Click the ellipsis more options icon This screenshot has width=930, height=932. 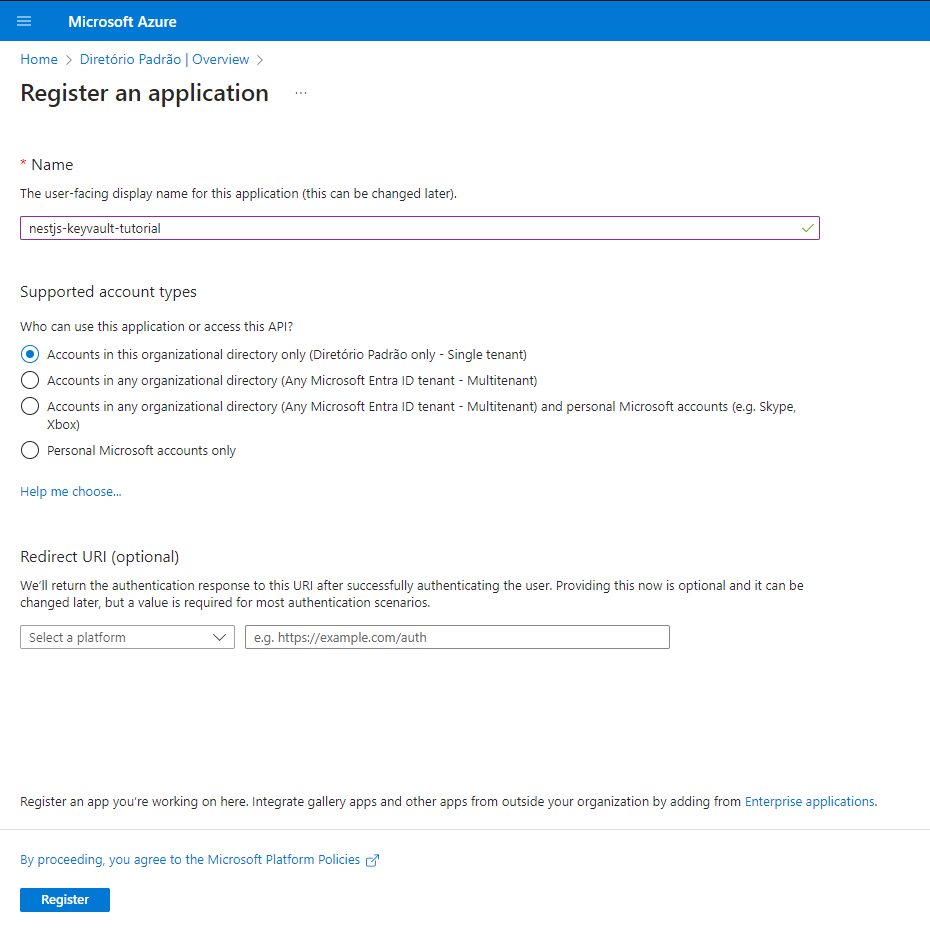click(301, 93)
